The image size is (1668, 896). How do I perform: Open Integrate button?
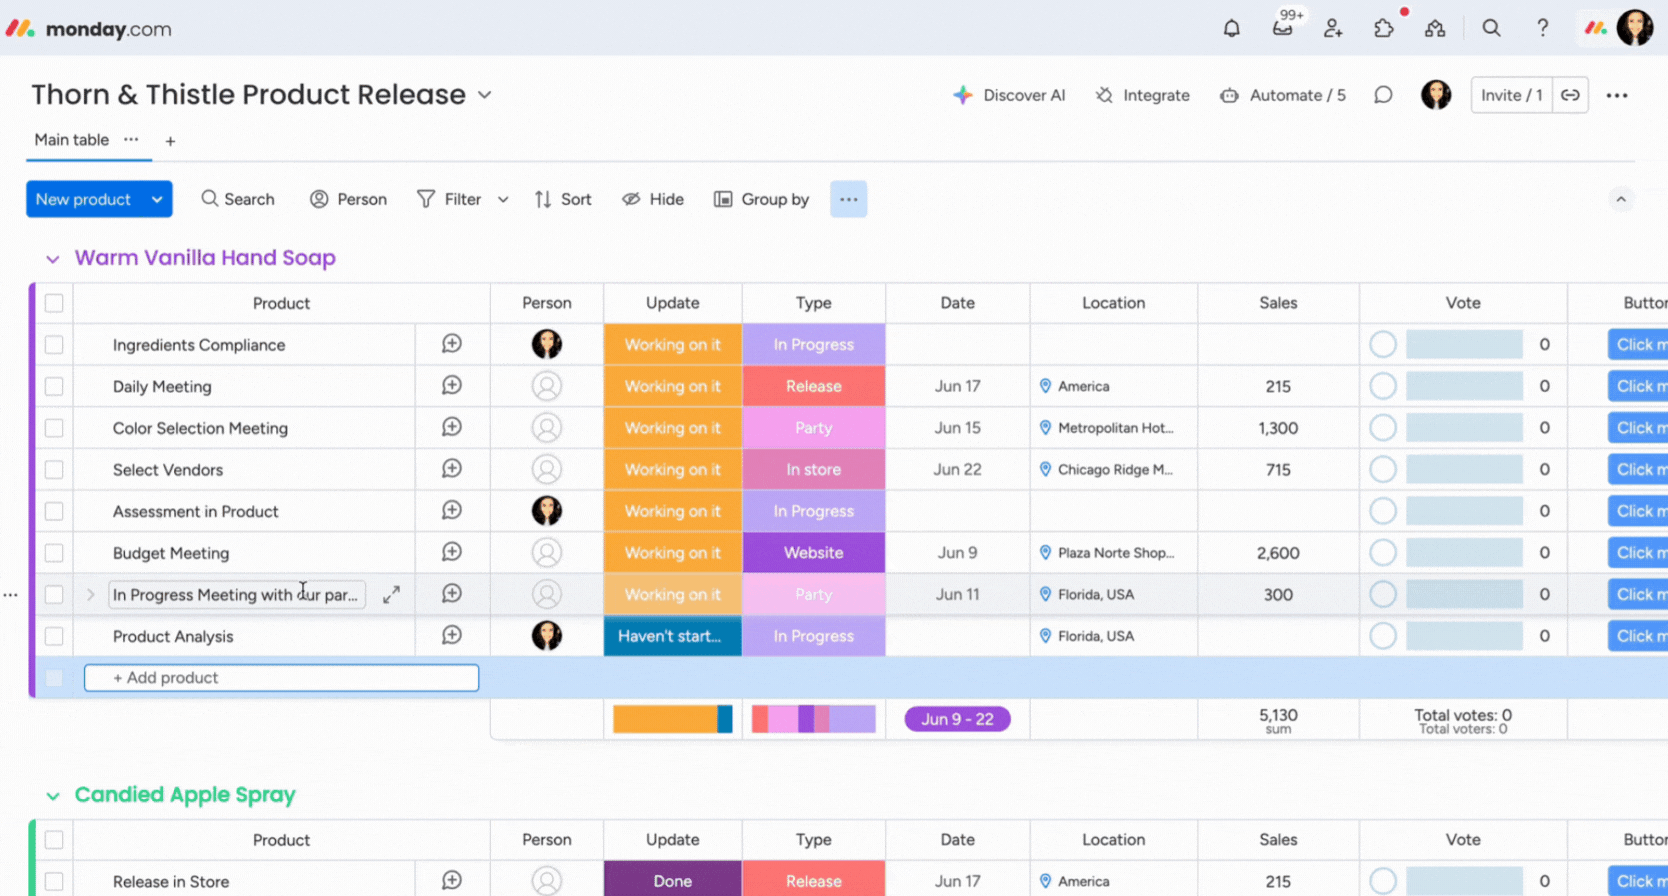pyautogui.click(x=1142, y=95)
